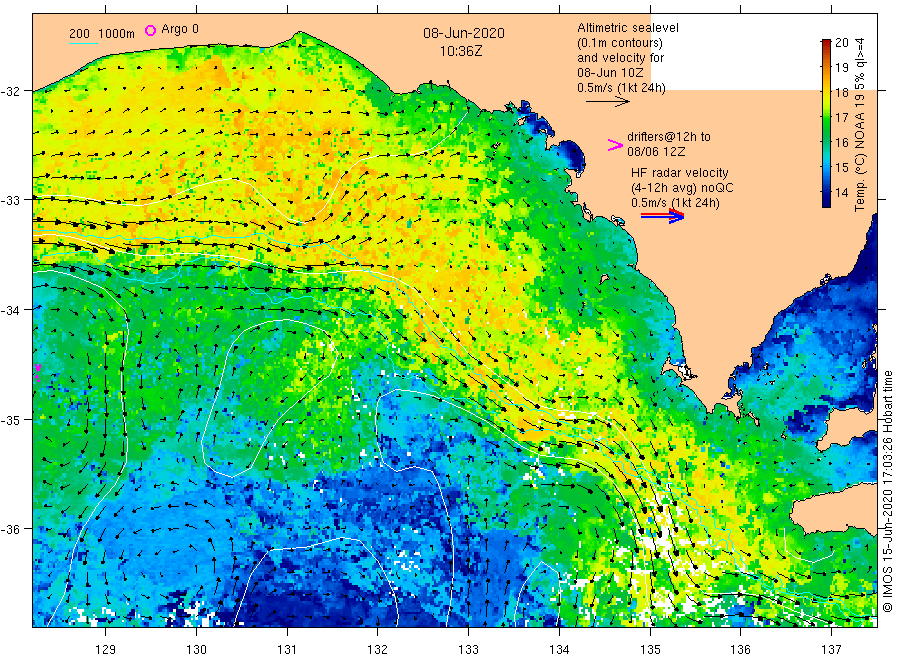The width and height of the screenshot is (900, 660).
Task: Click the colorbar value '14'
Action: tap(841, 193)
